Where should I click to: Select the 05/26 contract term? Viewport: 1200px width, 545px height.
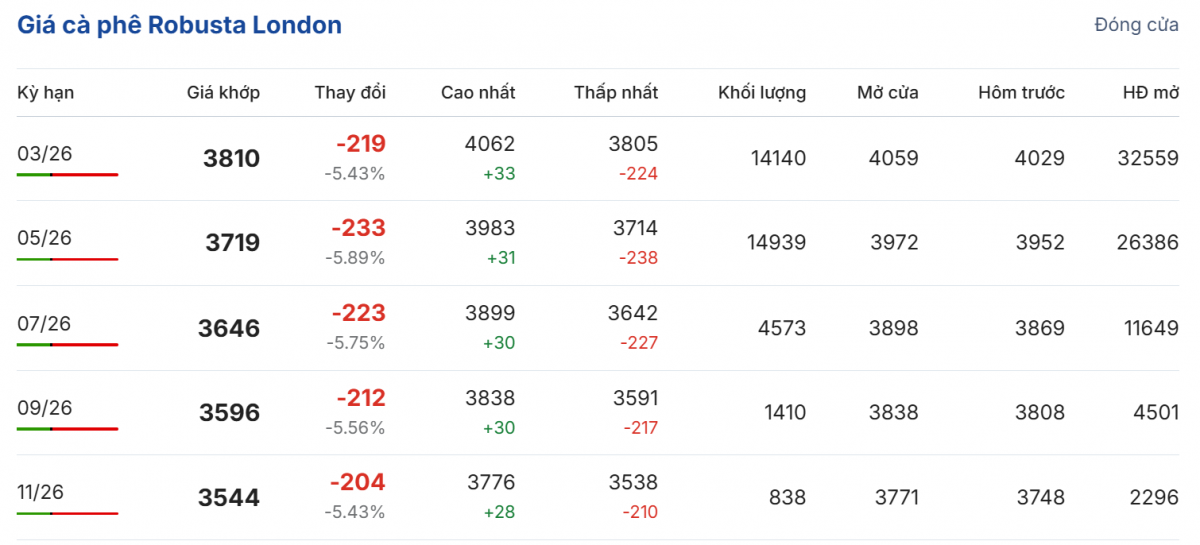click(45, 238)
